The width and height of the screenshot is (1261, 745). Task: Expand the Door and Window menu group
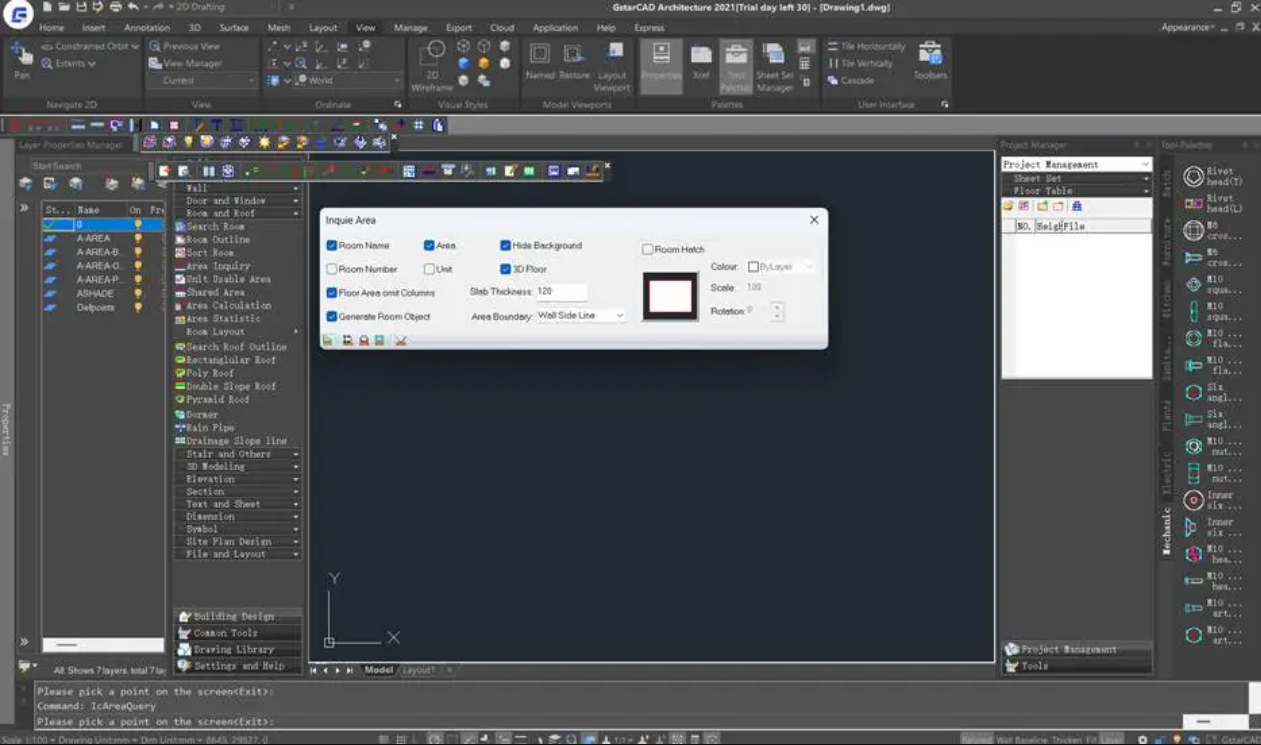238,201
